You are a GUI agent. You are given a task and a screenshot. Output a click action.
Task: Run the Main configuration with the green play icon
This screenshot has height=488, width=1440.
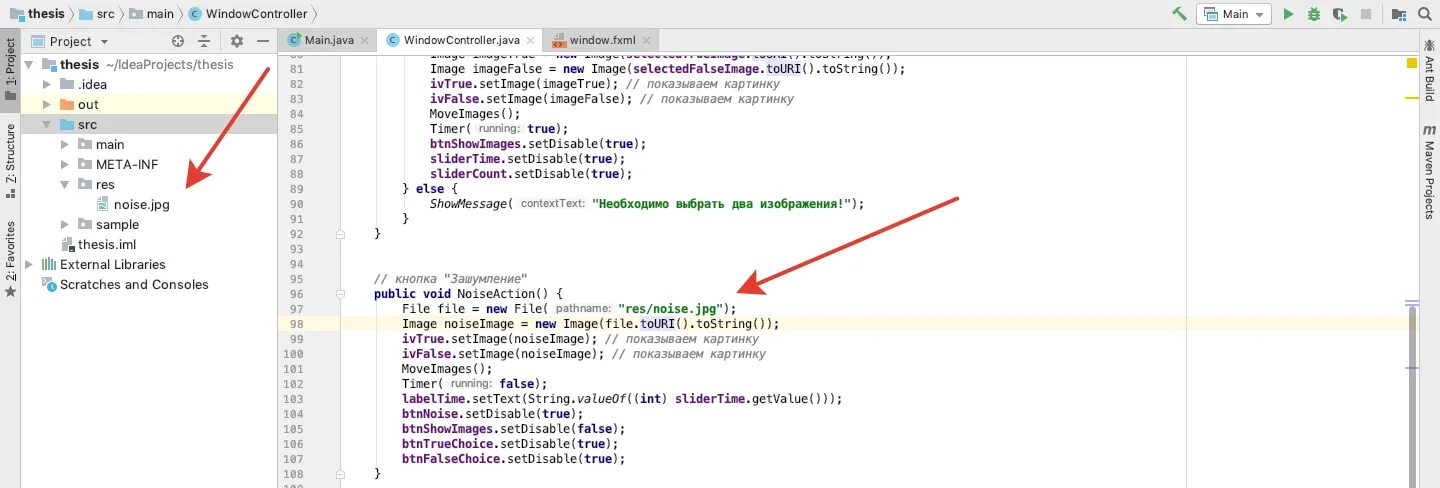tap(1289, 14)
